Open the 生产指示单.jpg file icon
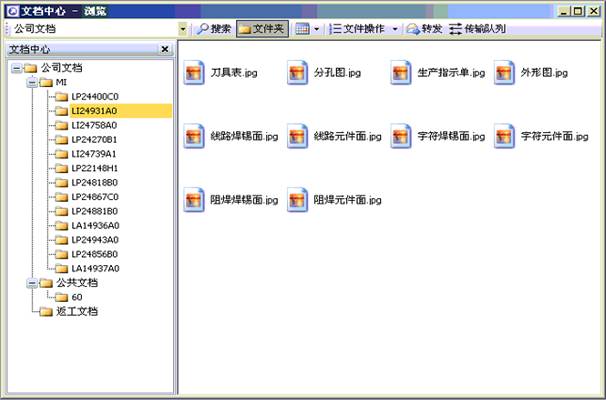 [x=401, y=72]
